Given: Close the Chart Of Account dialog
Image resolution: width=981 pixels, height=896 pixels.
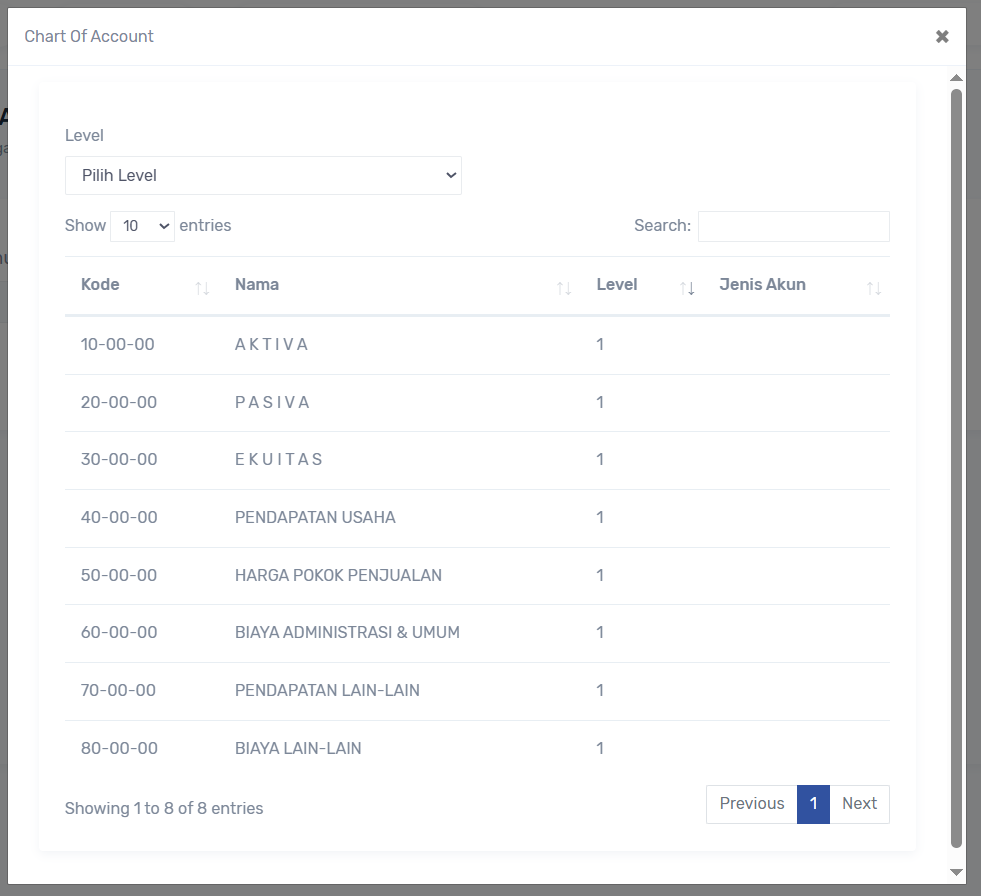Looking at the screenshot, I should [942, 37].
